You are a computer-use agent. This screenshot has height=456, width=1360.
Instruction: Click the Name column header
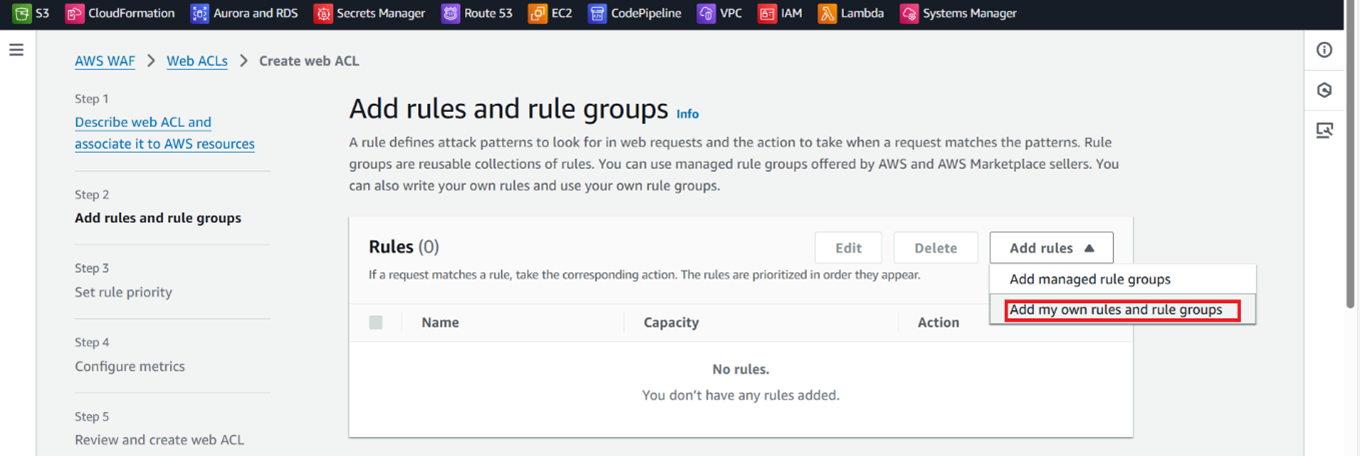click(440, 322)
